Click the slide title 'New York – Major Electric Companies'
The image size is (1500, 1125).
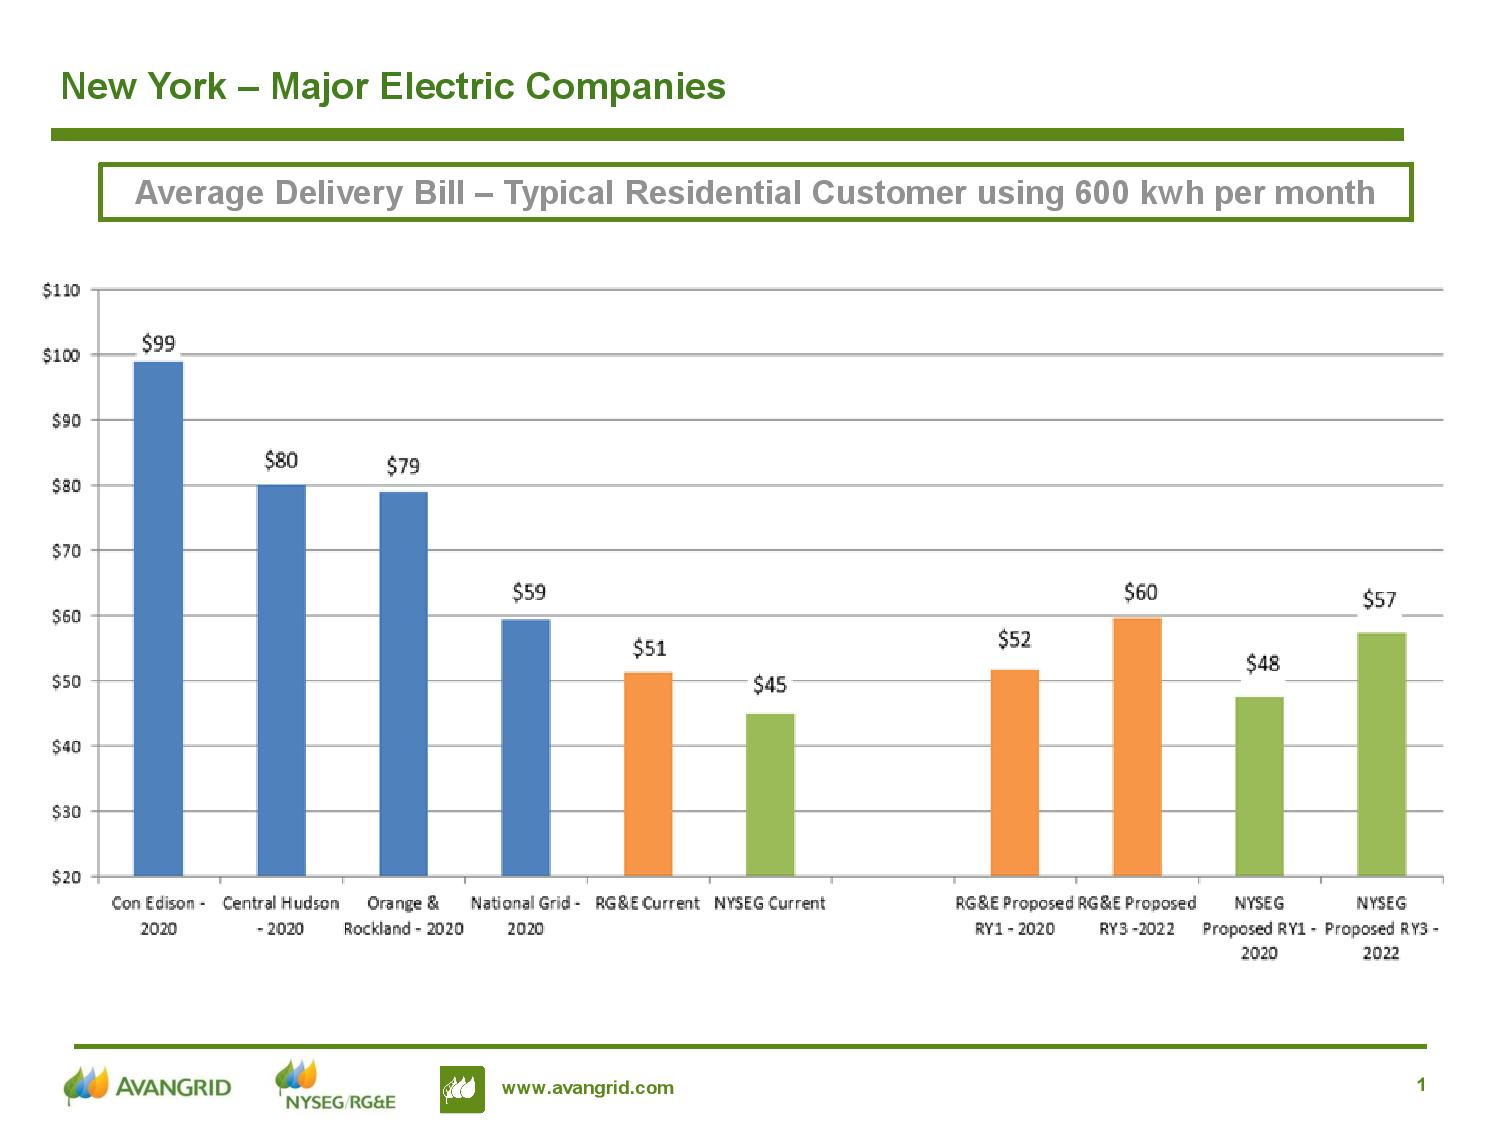pos(393,86)
